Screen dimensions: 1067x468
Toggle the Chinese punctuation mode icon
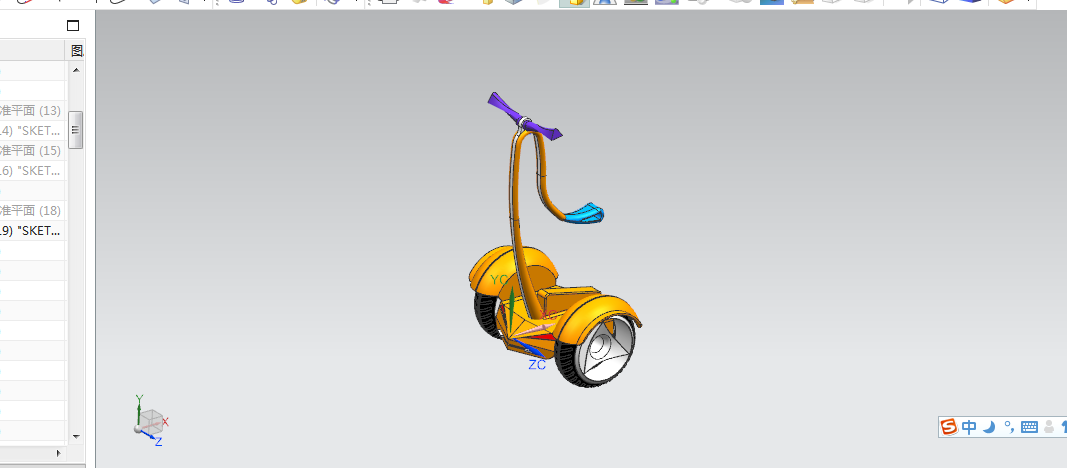(1009, 427)
